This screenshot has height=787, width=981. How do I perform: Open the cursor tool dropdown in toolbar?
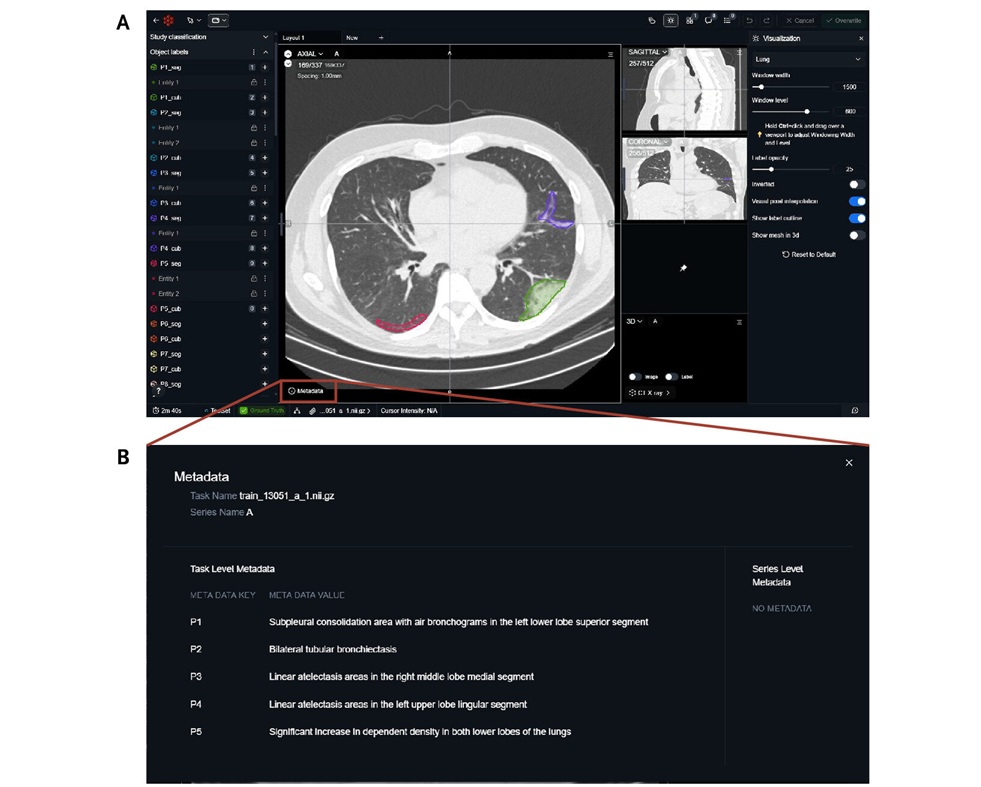coord(193,21)
